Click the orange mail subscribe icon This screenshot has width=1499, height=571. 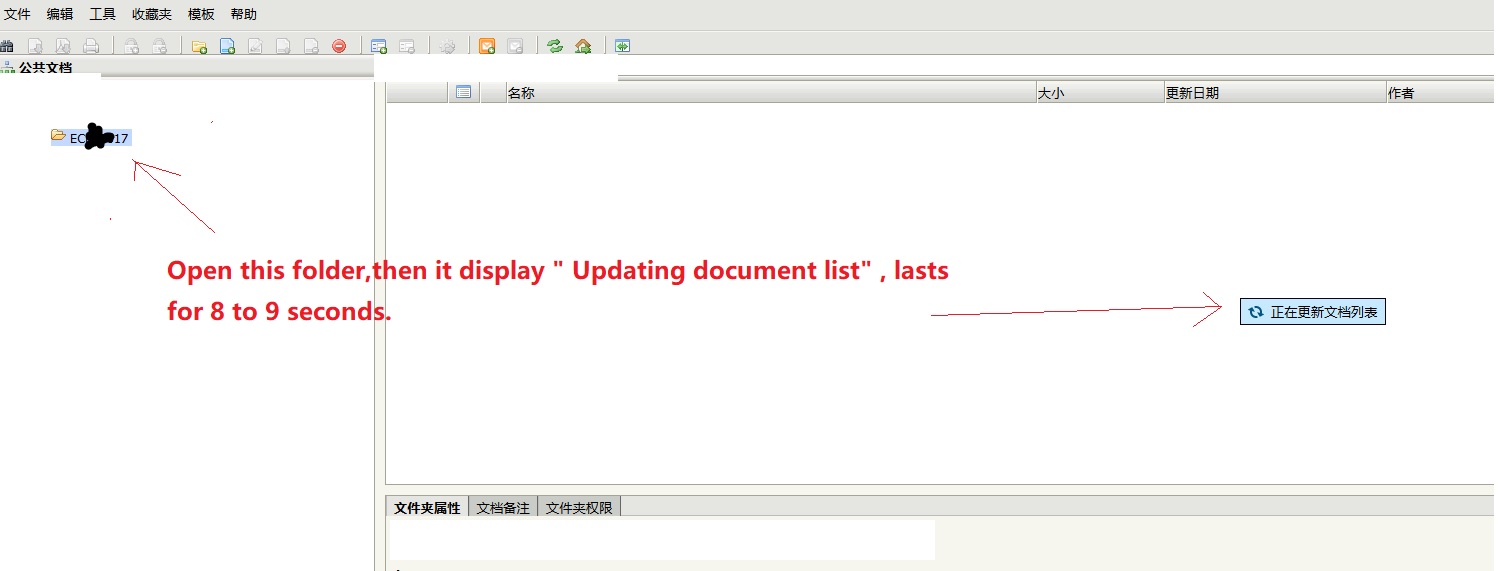click(x=487, y=46)
